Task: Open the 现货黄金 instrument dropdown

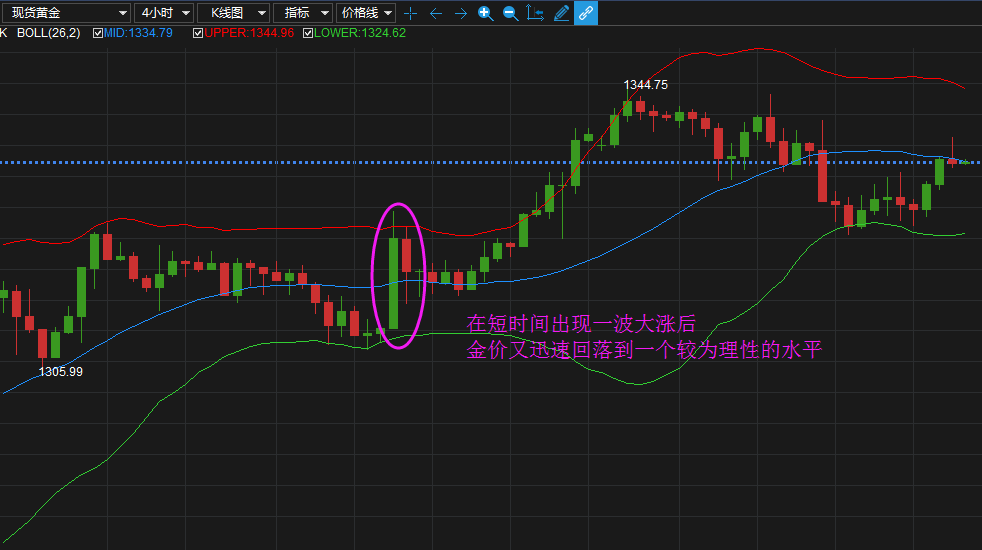Action: (66, 13)
